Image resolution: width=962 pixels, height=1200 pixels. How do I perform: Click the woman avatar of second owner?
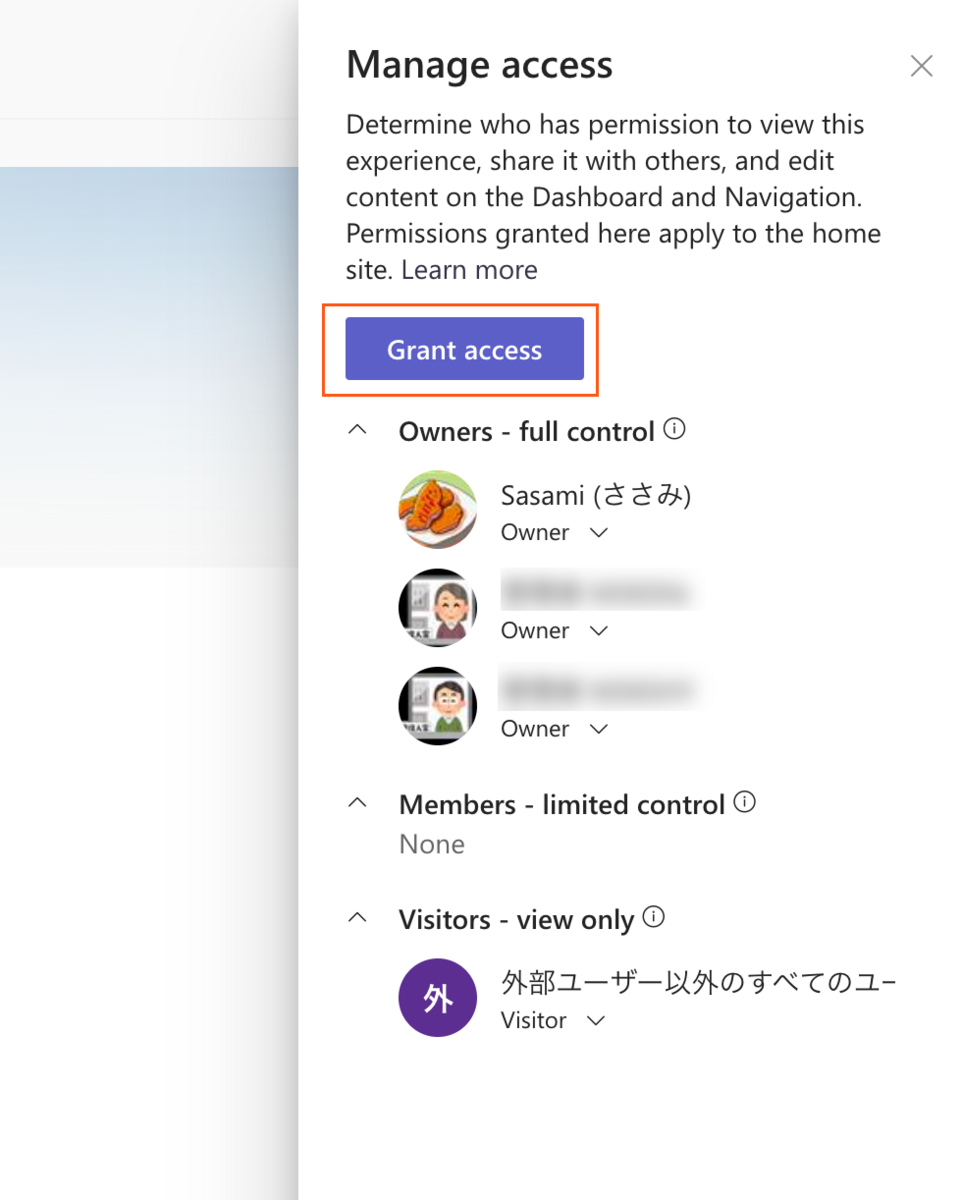pos(437,607)
